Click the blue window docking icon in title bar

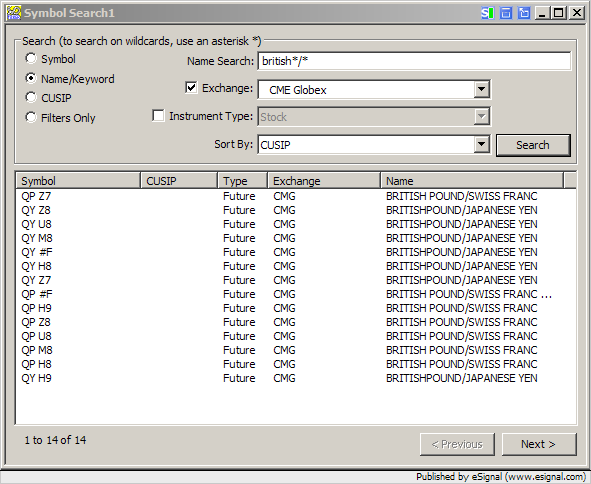(506, 13)
